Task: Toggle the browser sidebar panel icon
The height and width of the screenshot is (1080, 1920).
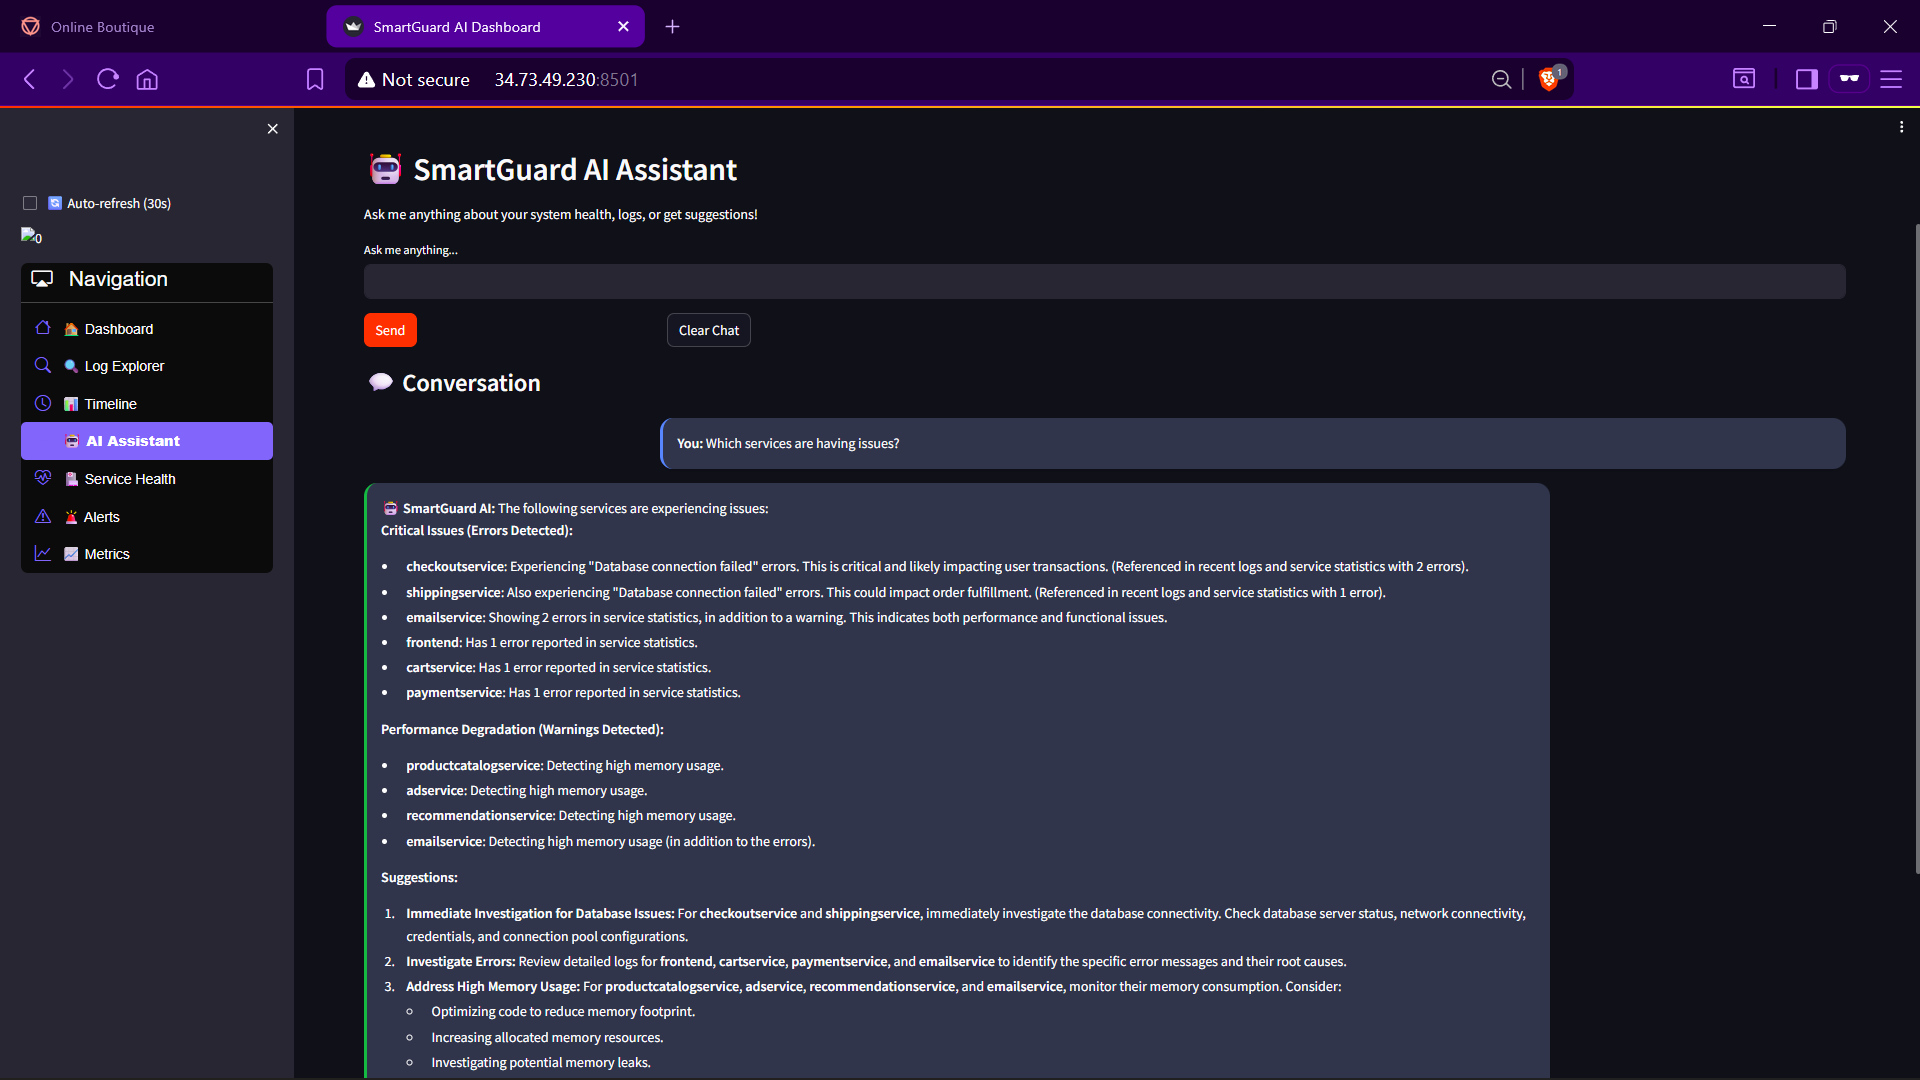Action: [x=1806, y=79]
